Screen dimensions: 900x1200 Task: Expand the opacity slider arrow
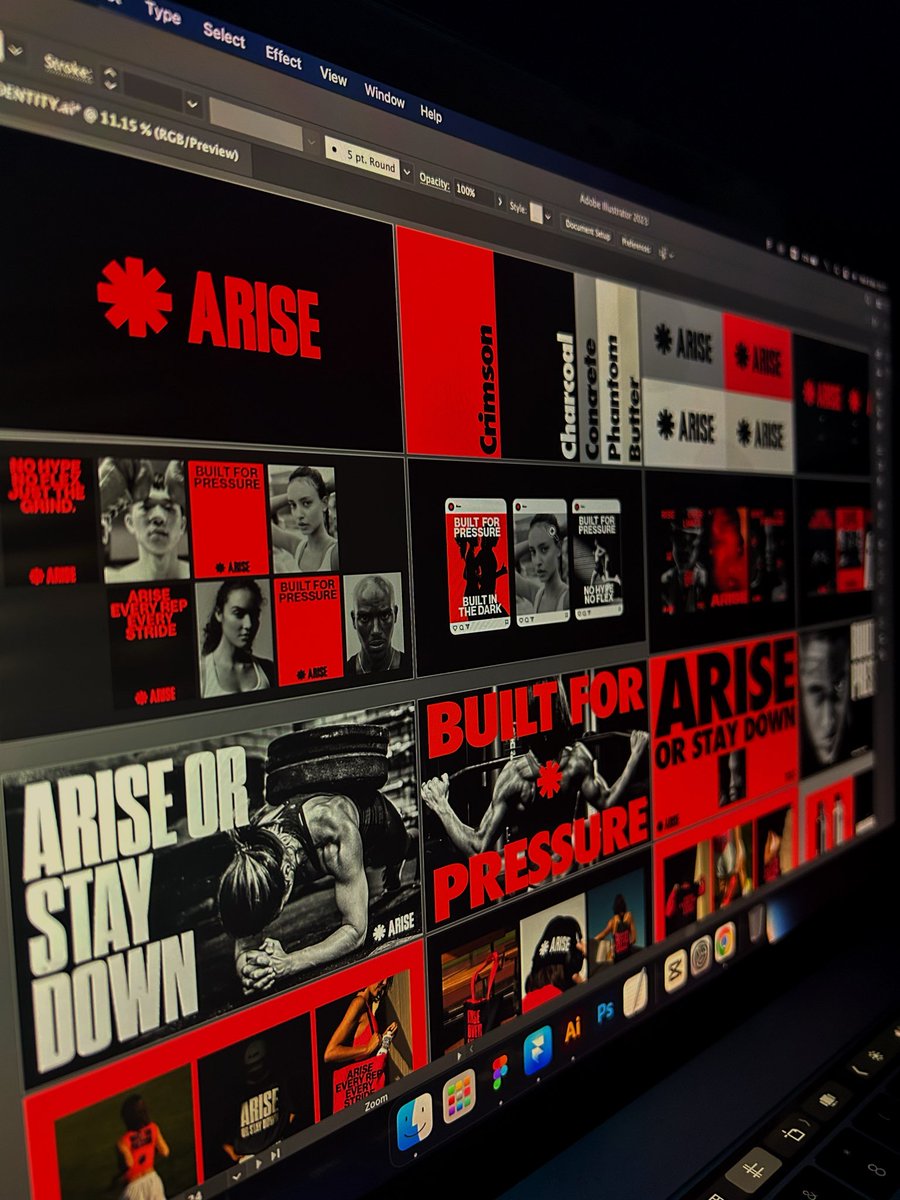pos(501,200)
